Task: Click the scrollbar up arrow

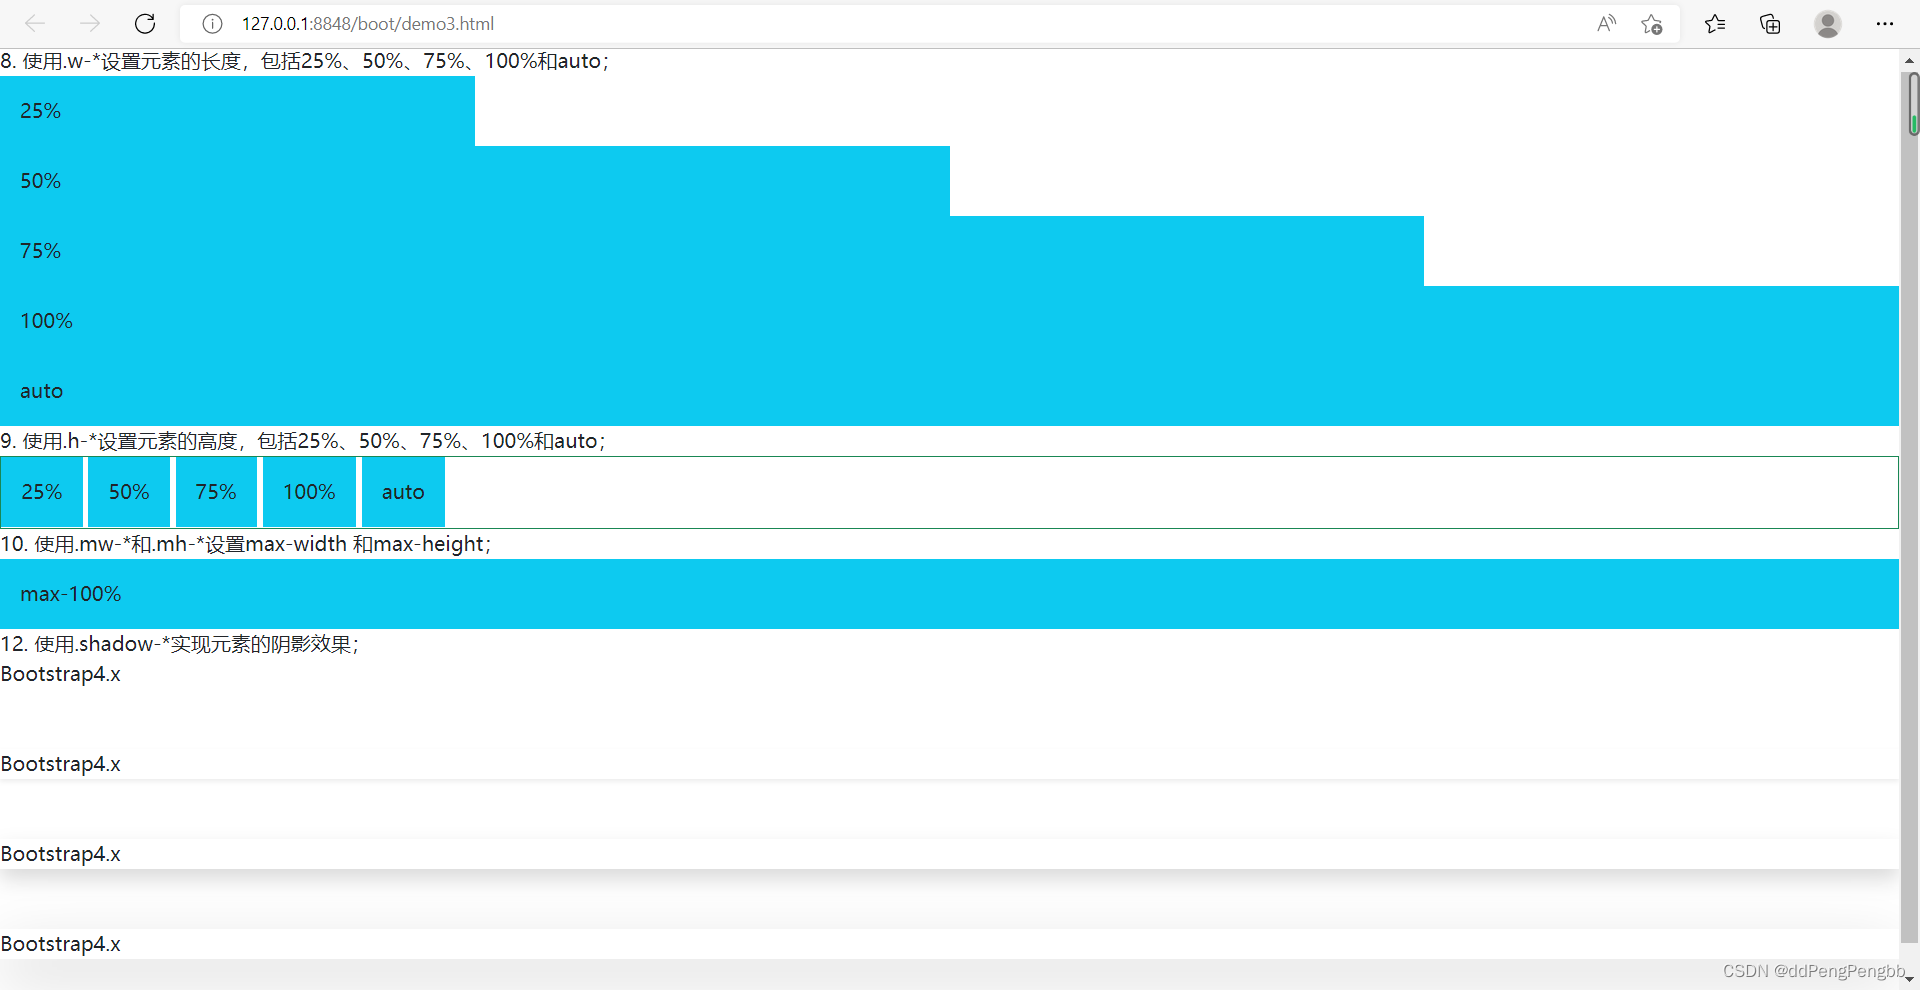Action: pyautogui.click(x=1910, y=60)
